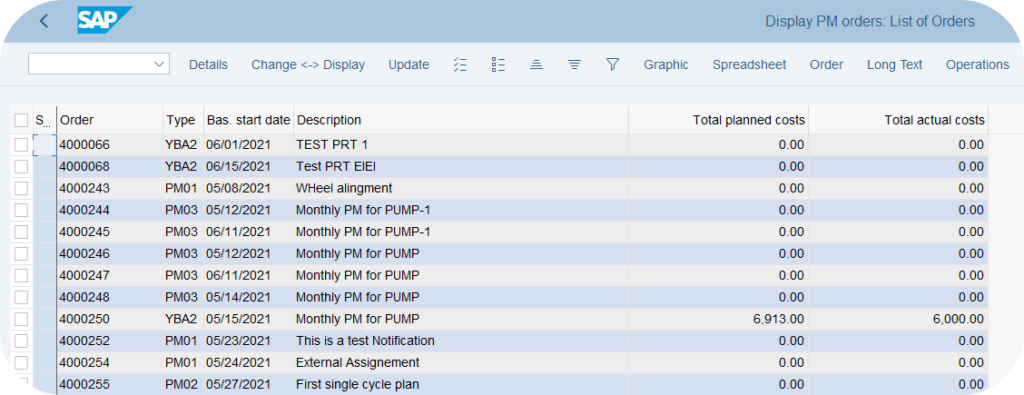The width and height of the screenshot is (1024, 395).
Task: Click the Update toolbar button
Action: (409, 65)
